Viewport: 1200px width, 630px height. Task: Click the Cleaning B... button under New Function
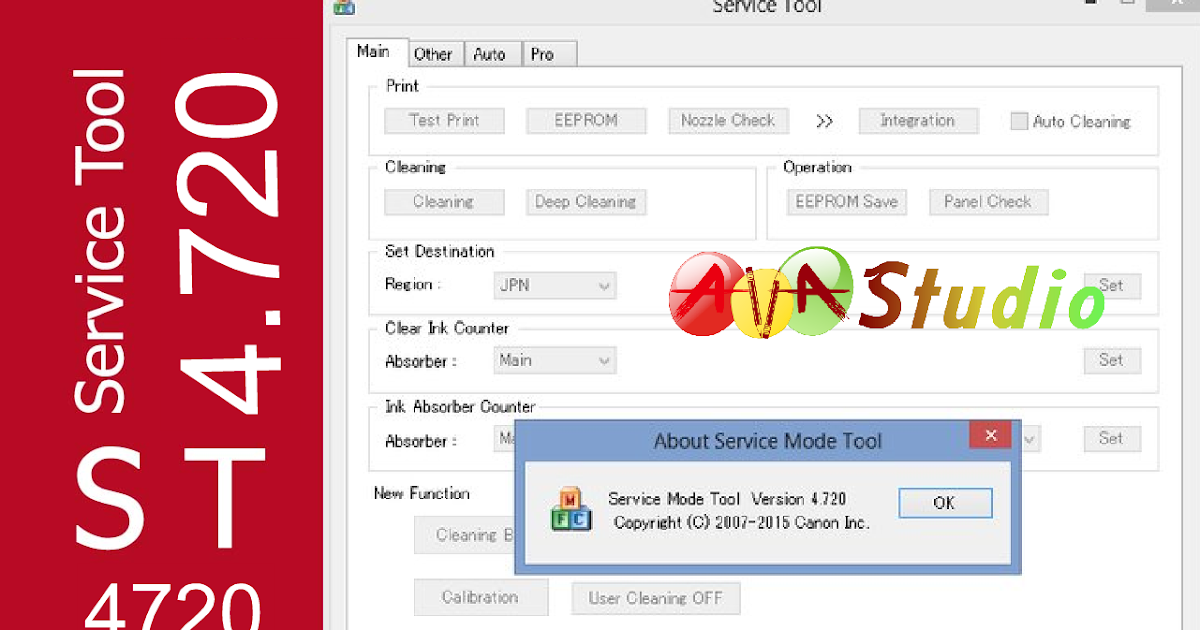point(465,535)
